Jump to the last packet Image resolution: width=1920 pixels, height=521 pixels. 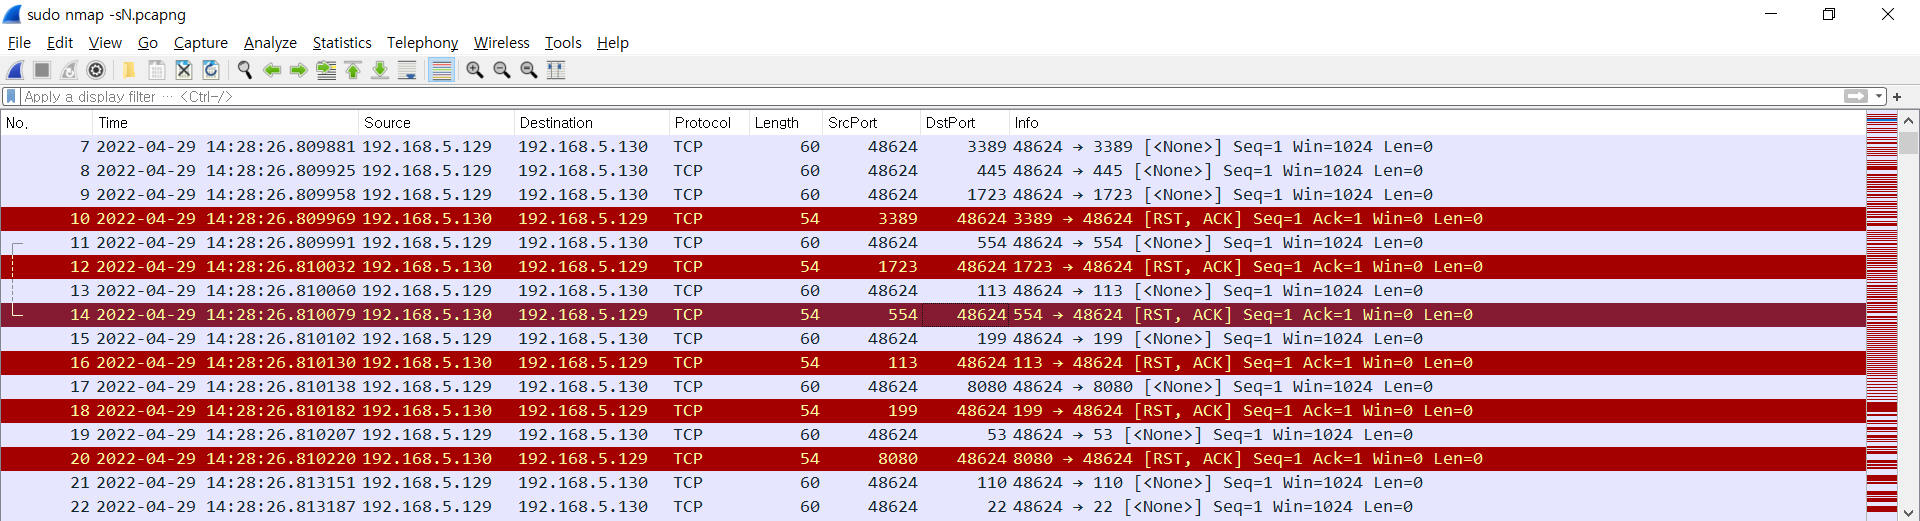coord(380,70)
